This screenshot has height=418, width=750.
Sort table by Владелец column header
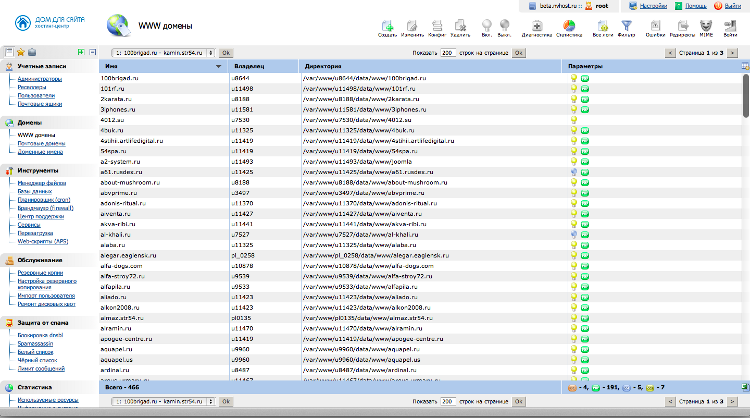click(264, 66)
